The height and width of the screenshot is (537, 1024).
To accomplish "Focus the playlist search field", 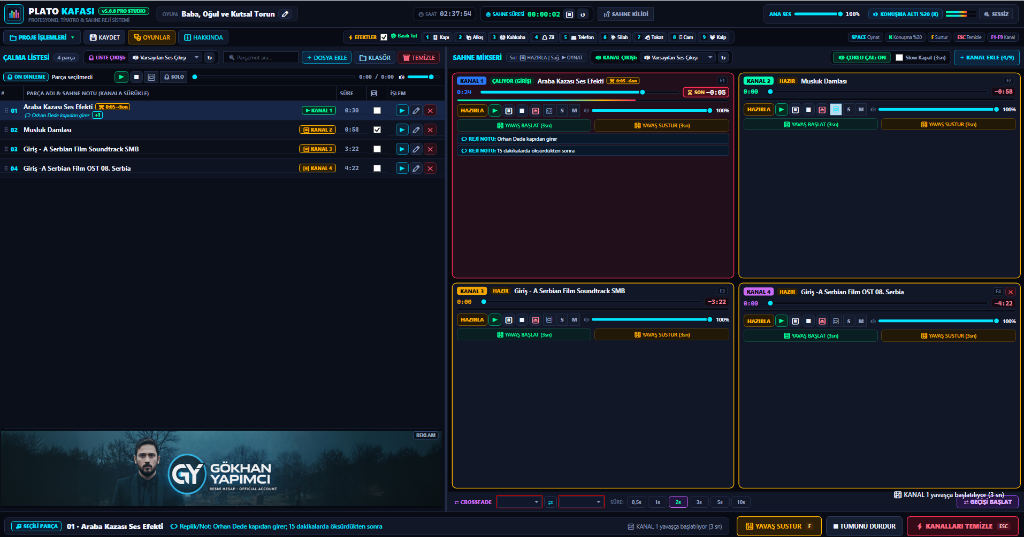I will click(261, 57).
